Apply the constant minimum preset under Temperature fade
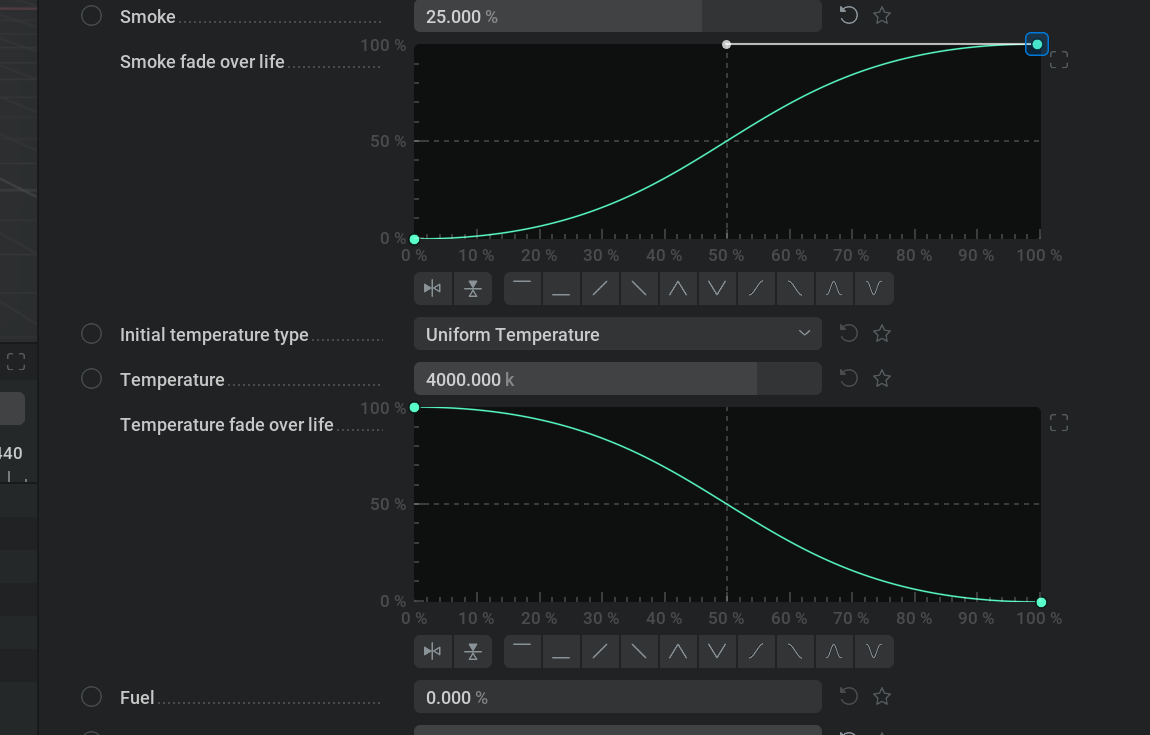Screen dimensions: 1150x735 [561, 651]
